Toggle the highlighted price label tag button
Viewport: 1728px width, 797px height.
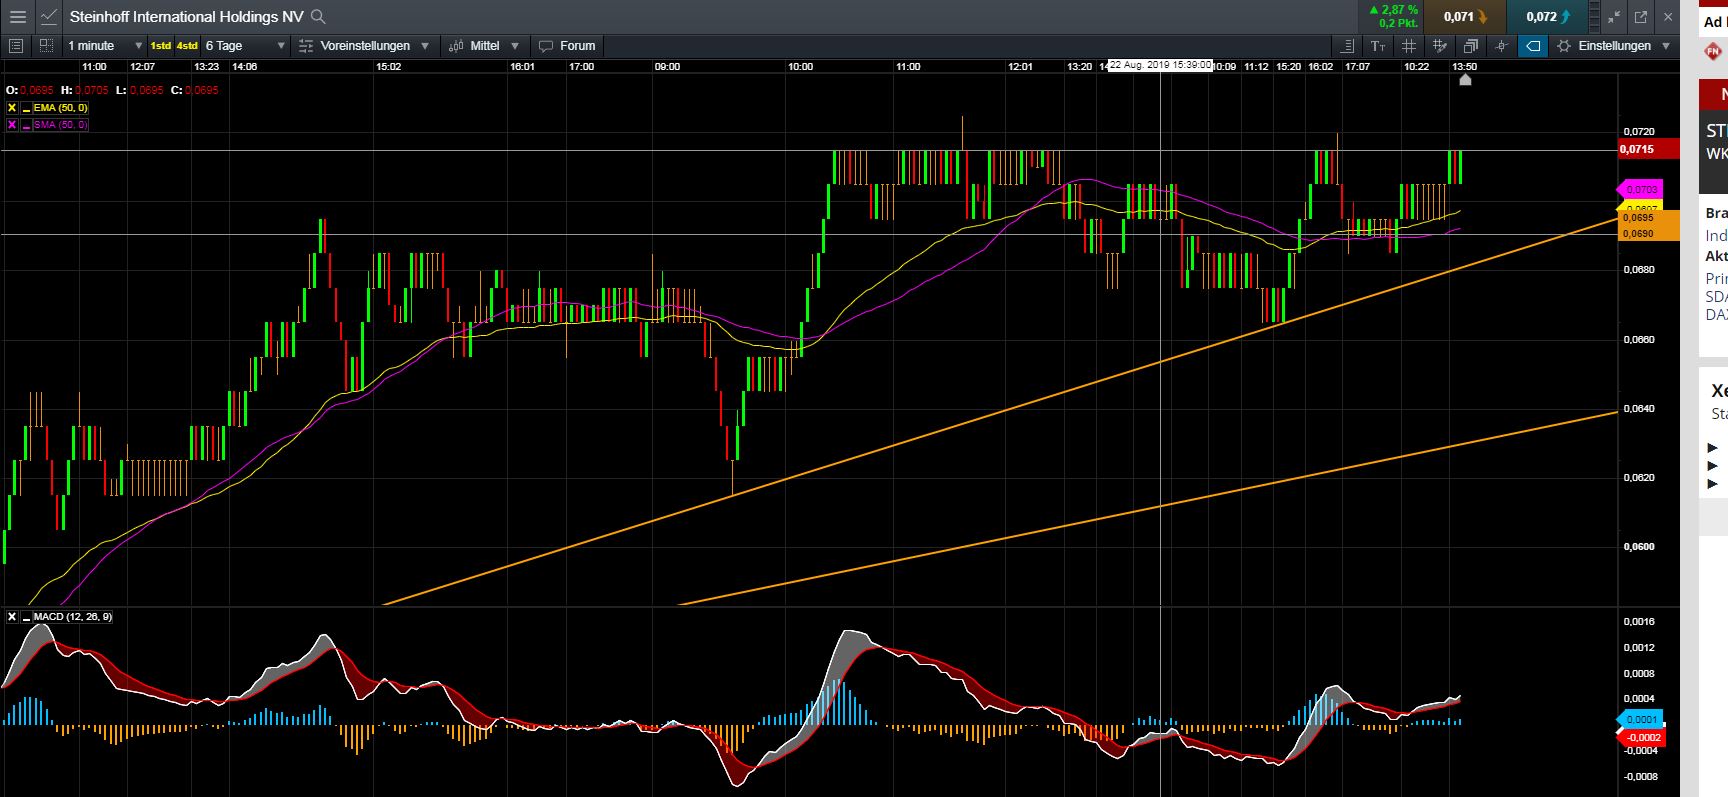(x=1532, y=46)
